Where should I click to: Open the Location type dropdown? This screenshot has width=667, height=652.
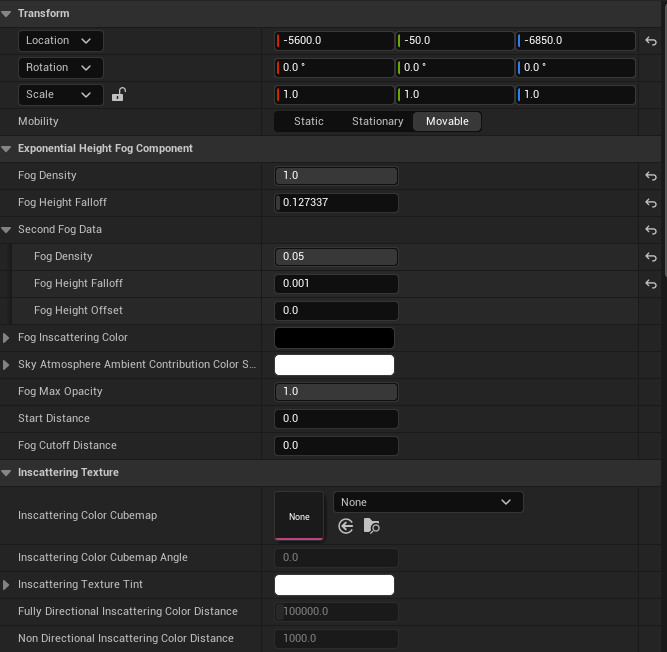pyautogui.click(x=60, y=41)
